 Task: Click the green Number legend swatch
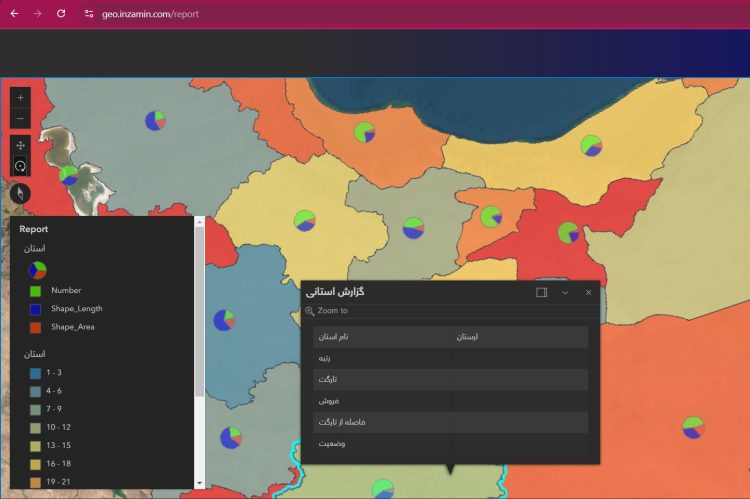point(35,291)
